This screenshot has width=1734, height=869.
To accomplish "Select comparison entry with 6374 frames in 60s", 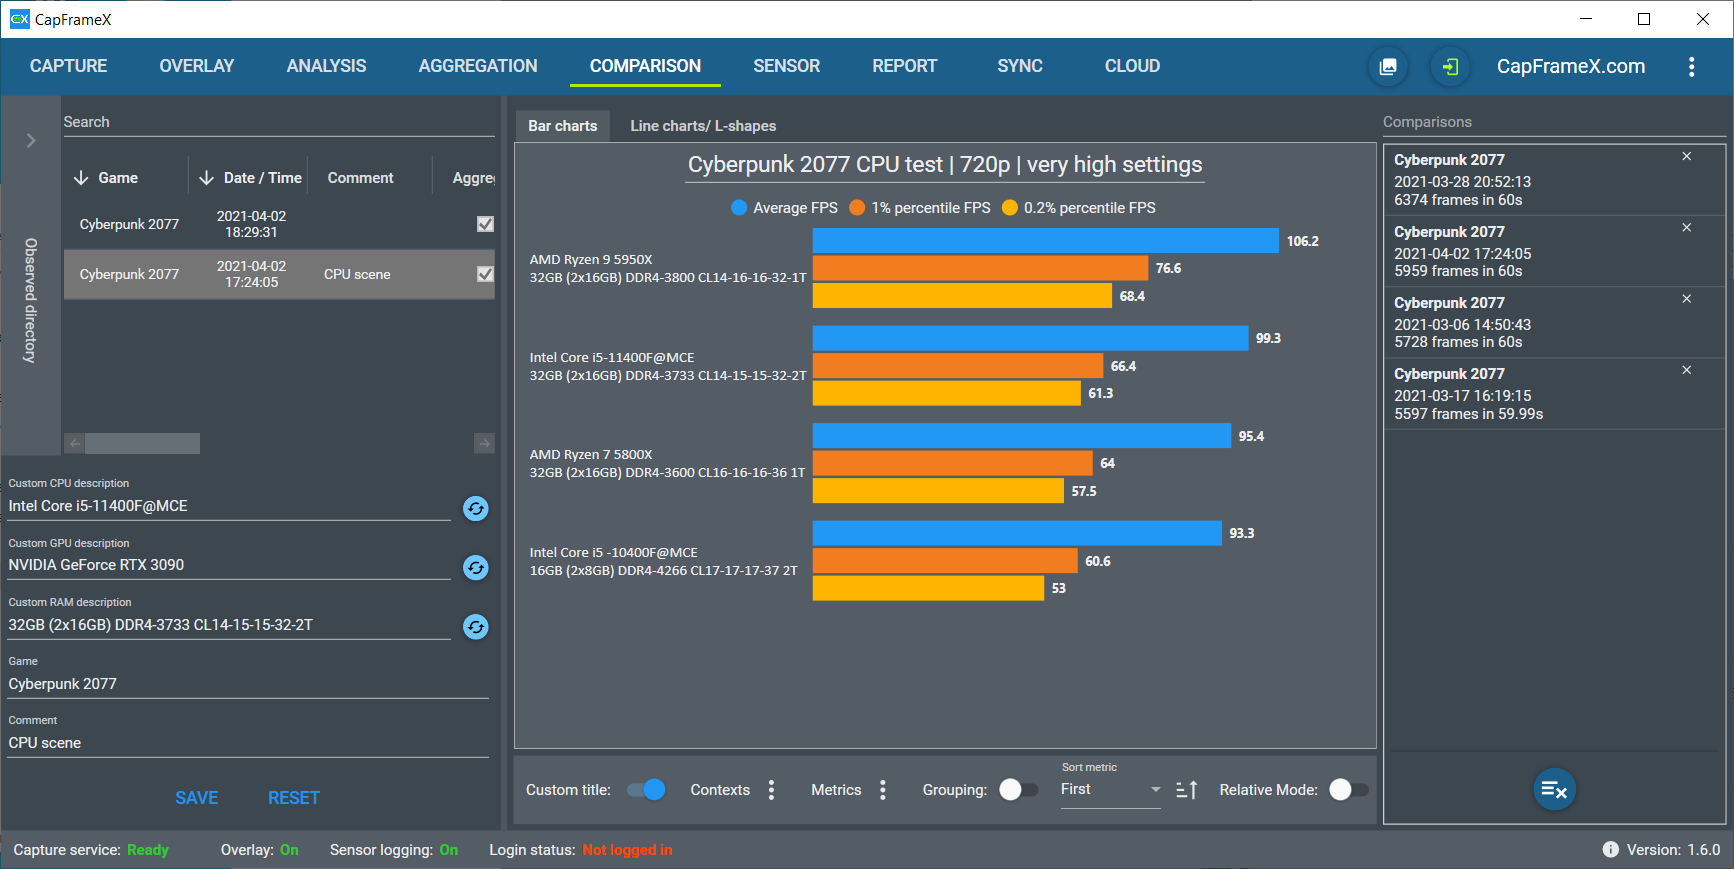I will [1555, 180].
